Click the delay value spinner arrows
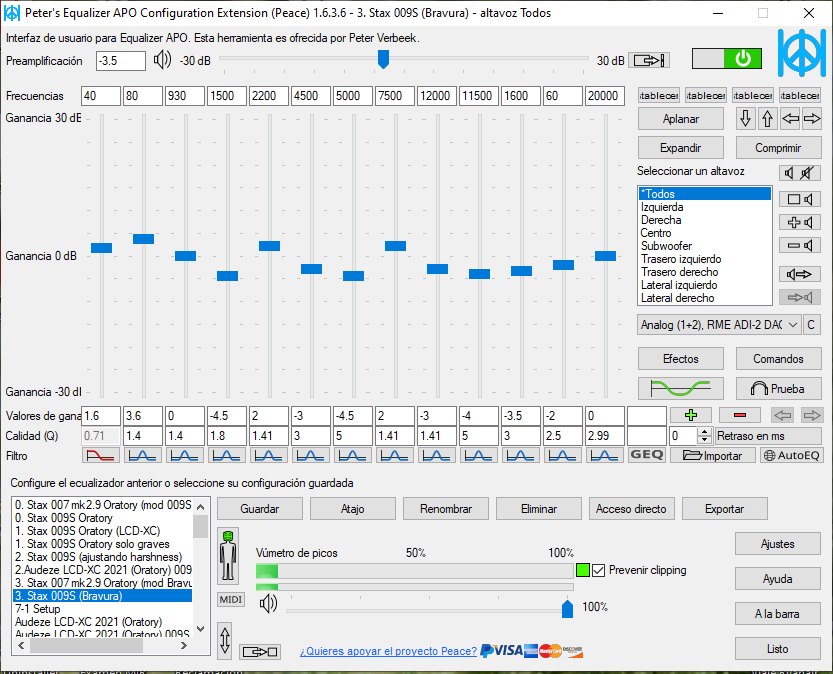Screen dimensions: 833x674 tap(704, 436)
